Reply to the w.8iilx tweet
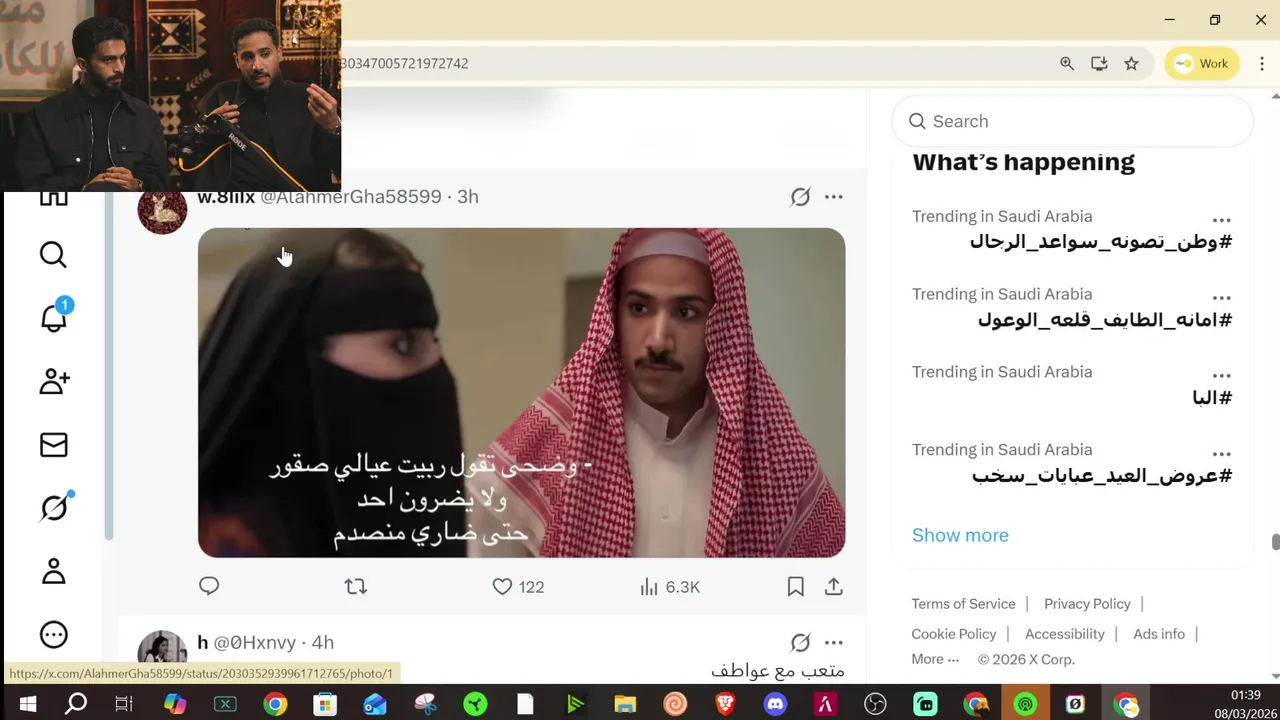Image resolution: width=1280 pixels, height=720 pixels. point(209,586)
